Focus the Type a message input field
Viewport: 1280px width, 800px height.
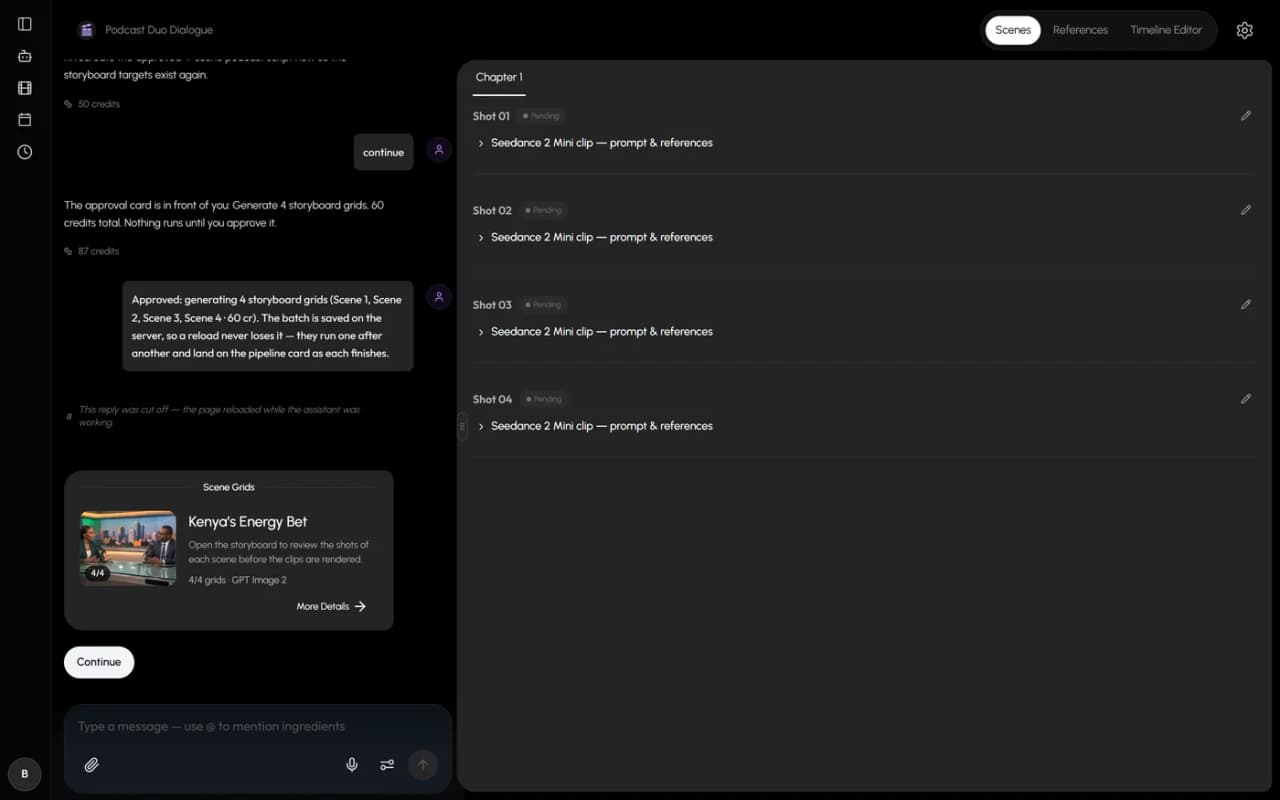258,727
